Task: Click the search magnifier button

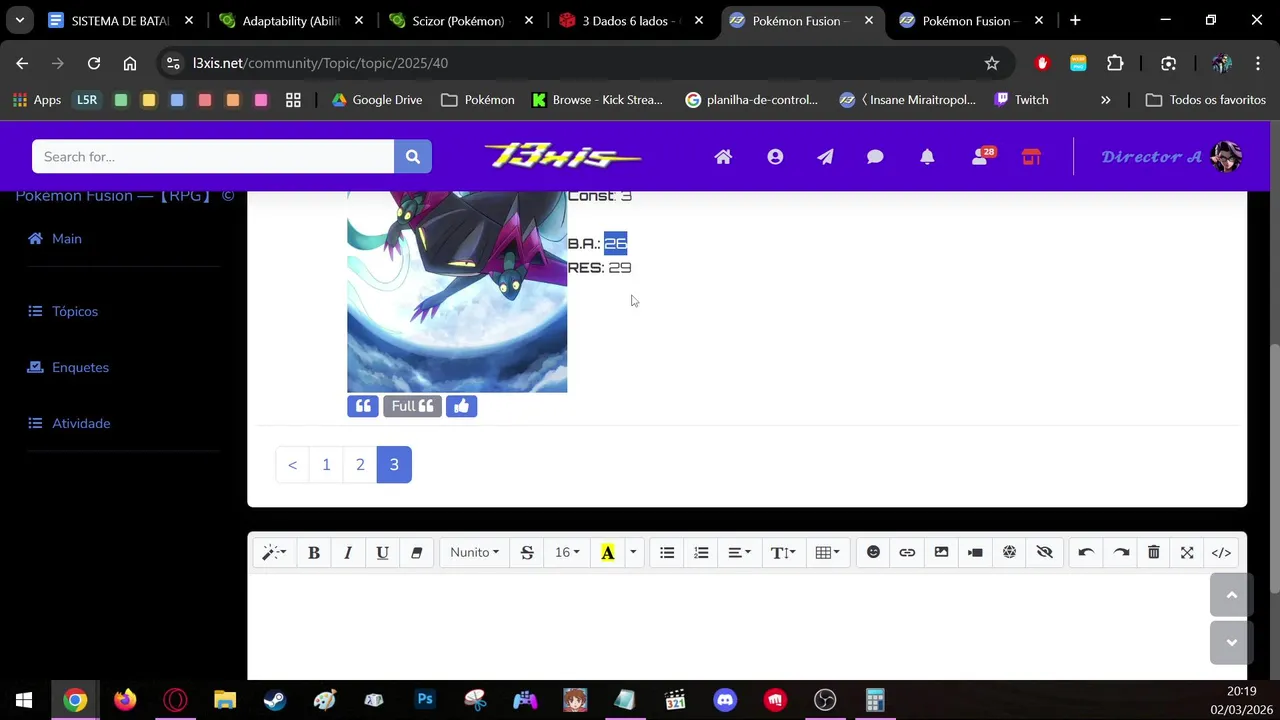Action: coord(412,157)
